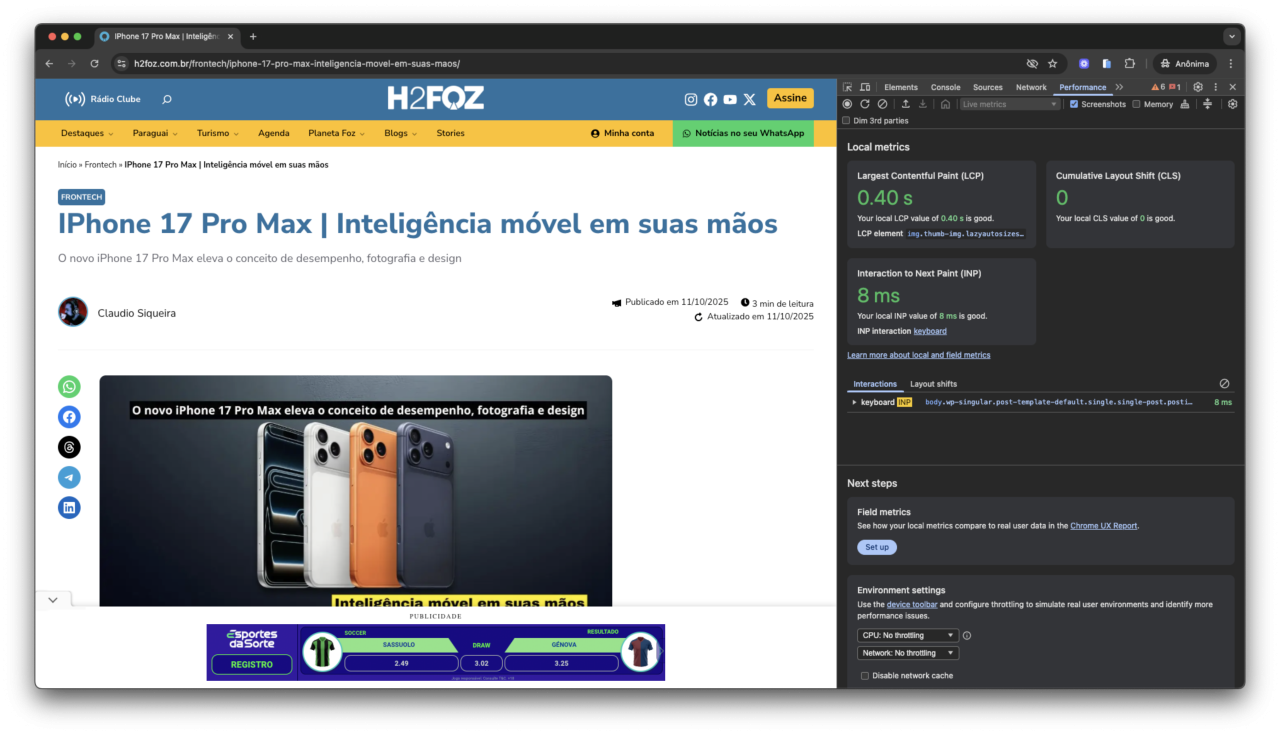Uncheck the Screenshots checkbox

pyautogui.click(x=1074, y=104)
